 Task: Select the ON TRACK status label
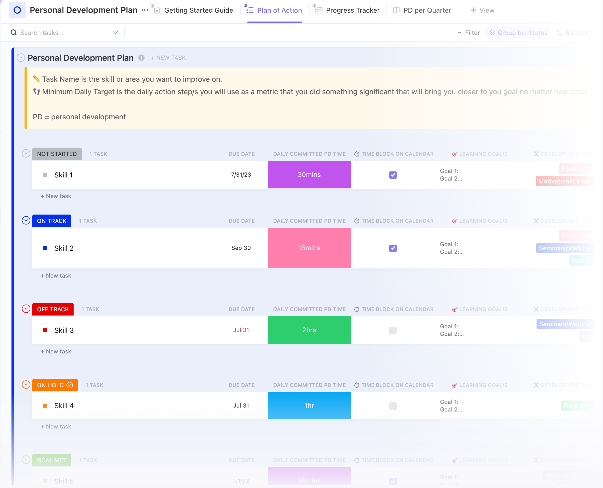click(52, 221)
